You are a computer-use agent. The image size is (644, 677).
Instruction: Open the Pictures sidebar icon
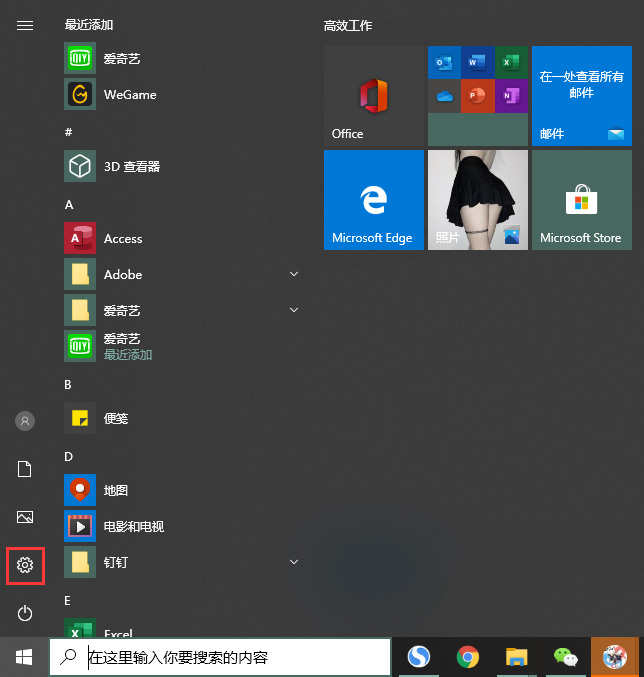(25, 517)
